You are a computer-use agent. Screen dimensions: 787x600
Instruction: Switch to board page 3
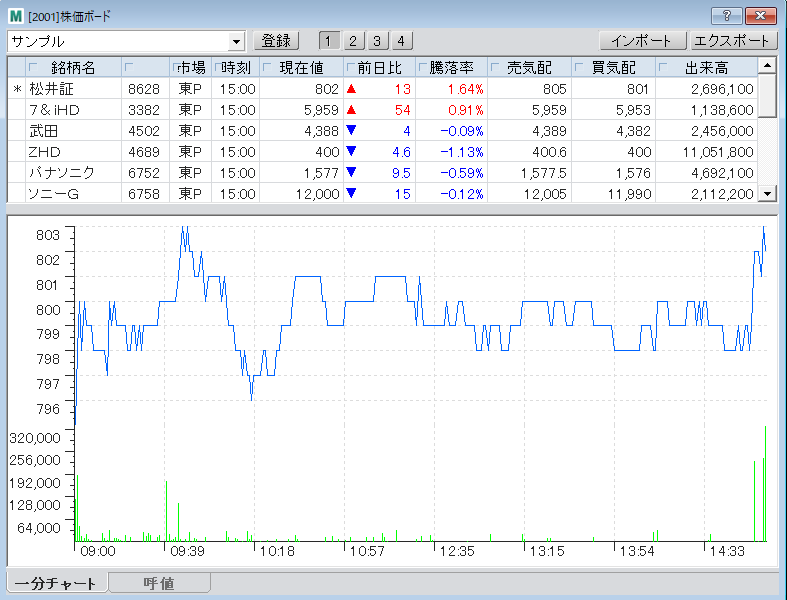coord(377,41)
